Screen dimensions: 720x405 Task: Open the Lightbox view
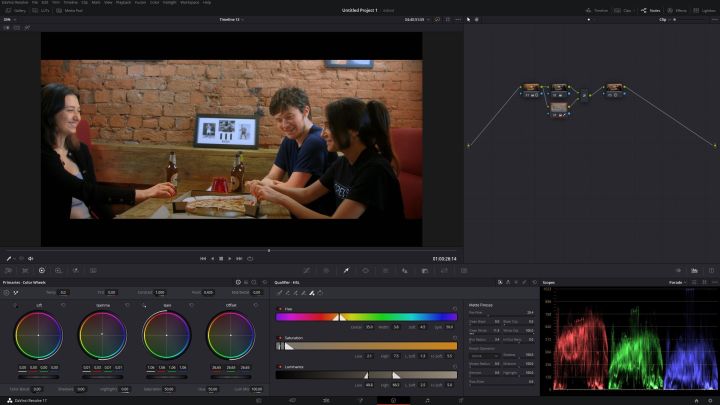[705, 10]
